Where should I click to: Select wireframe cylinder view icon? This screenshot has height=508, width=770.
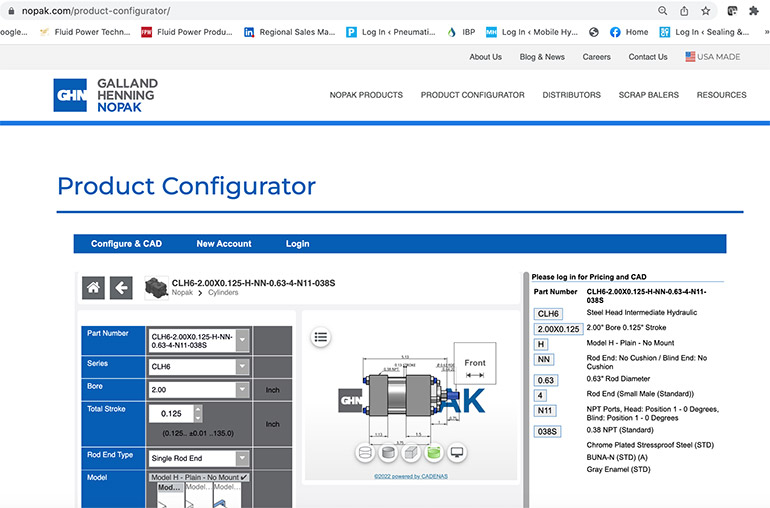(365, 452)
